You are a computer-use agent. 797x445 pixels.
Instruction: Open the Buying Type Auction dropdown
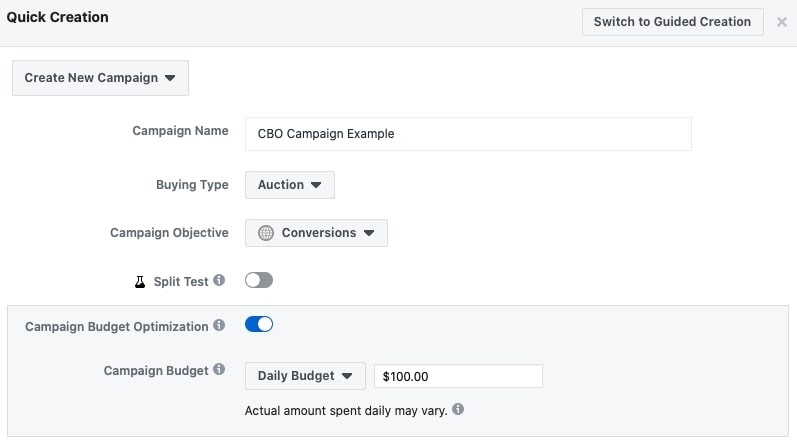click(x=290, y=185)
